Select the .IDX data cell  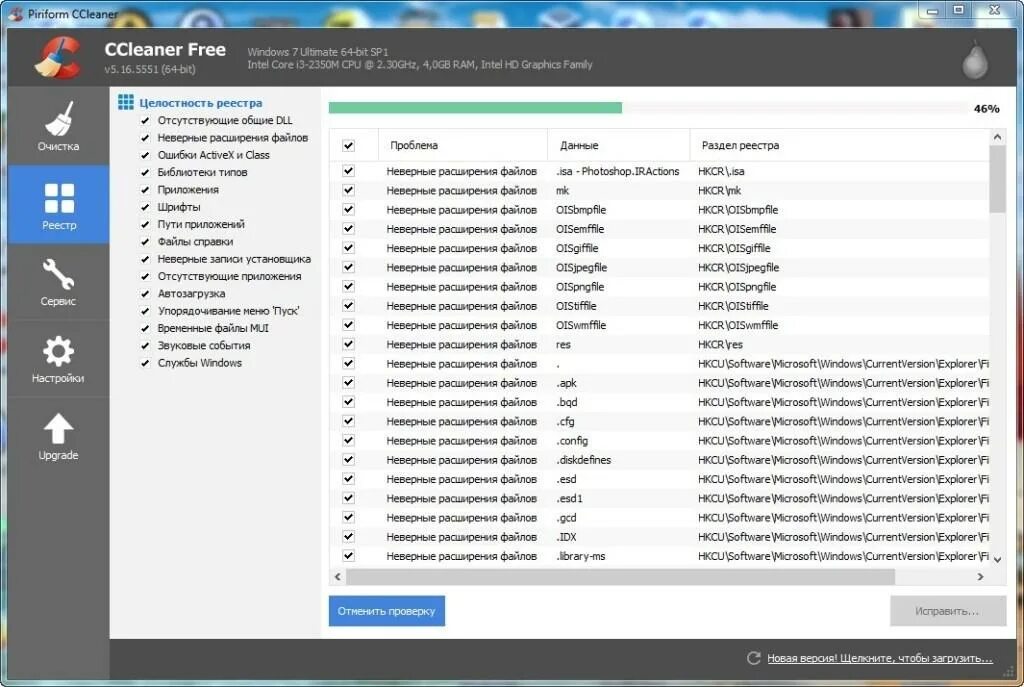[x=566, y=537]
